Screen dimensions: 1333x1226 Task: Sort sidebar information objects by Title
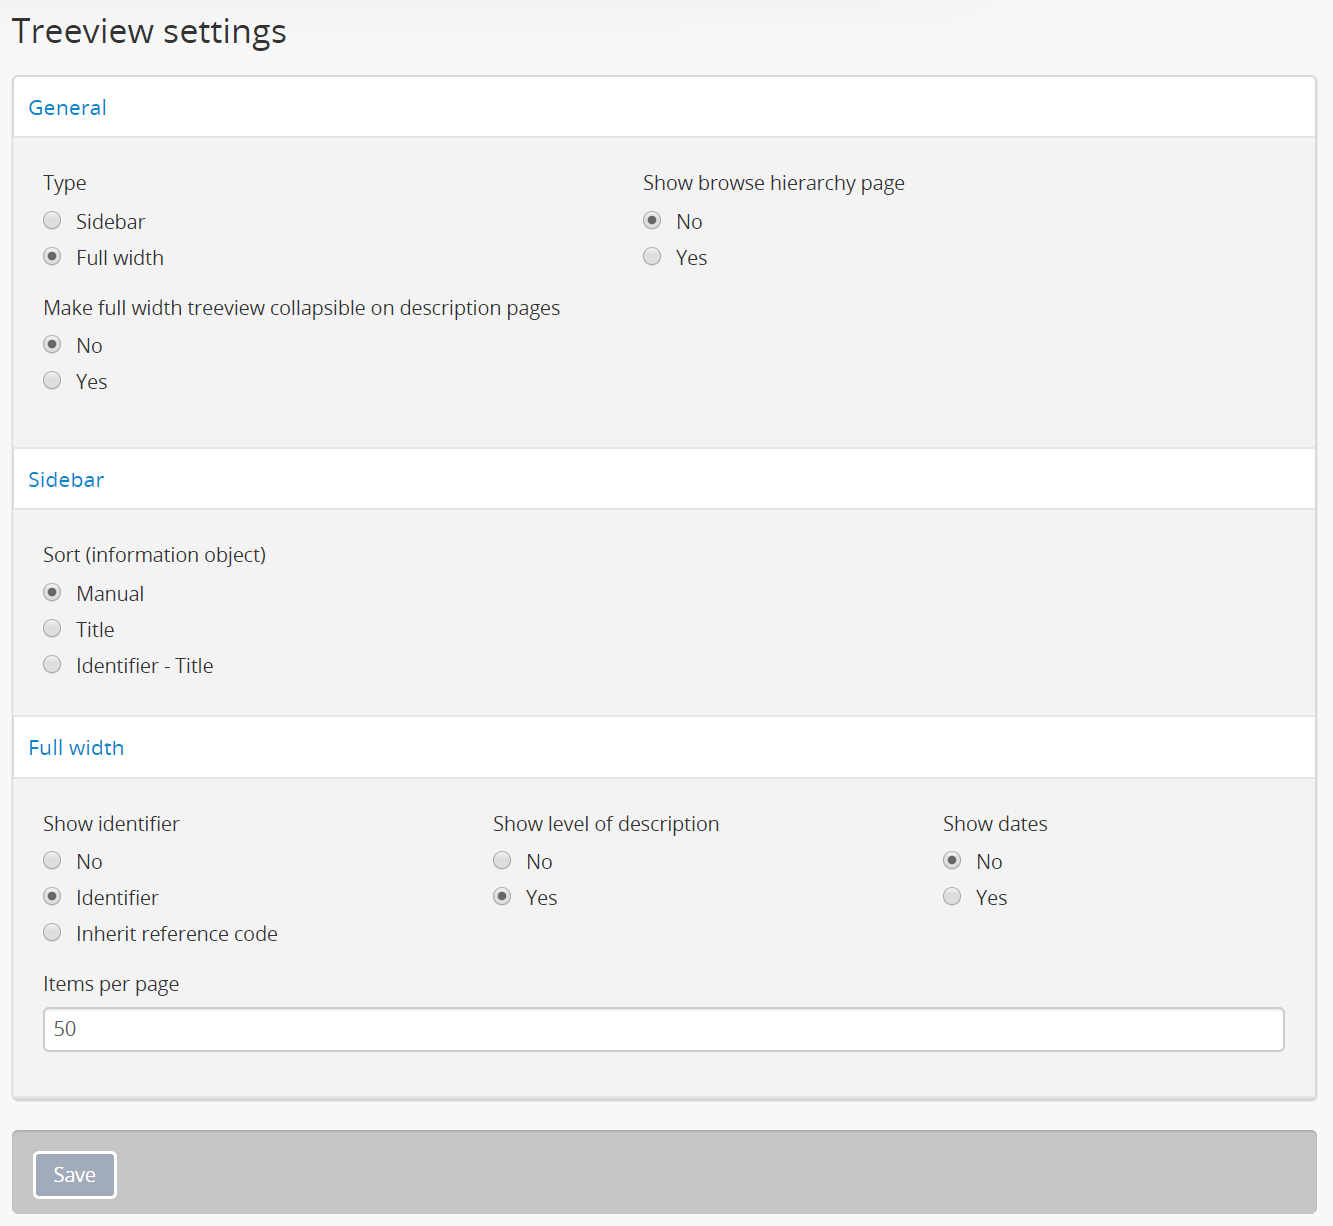tap(53, 629)
